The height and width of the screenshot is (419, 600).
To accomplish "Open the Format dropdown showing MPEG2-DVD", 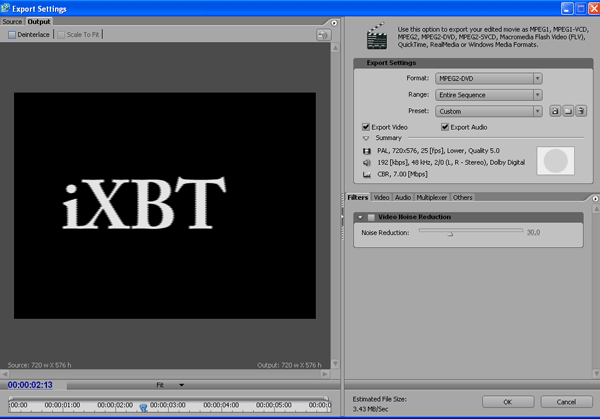I will coord(488,78).
